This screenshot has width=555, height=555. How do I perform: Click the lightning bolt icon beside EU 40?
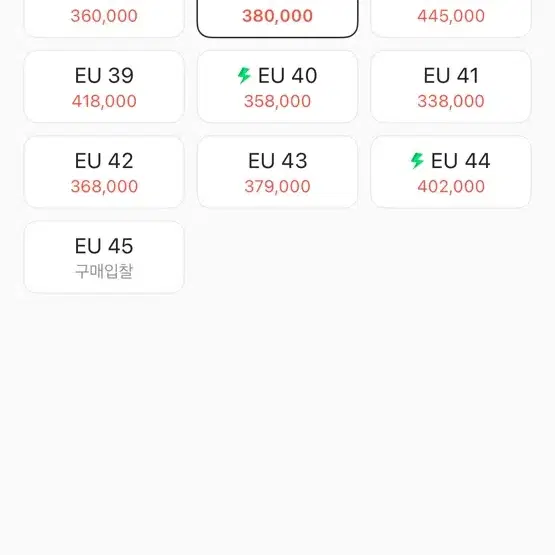tap(244, 75)
